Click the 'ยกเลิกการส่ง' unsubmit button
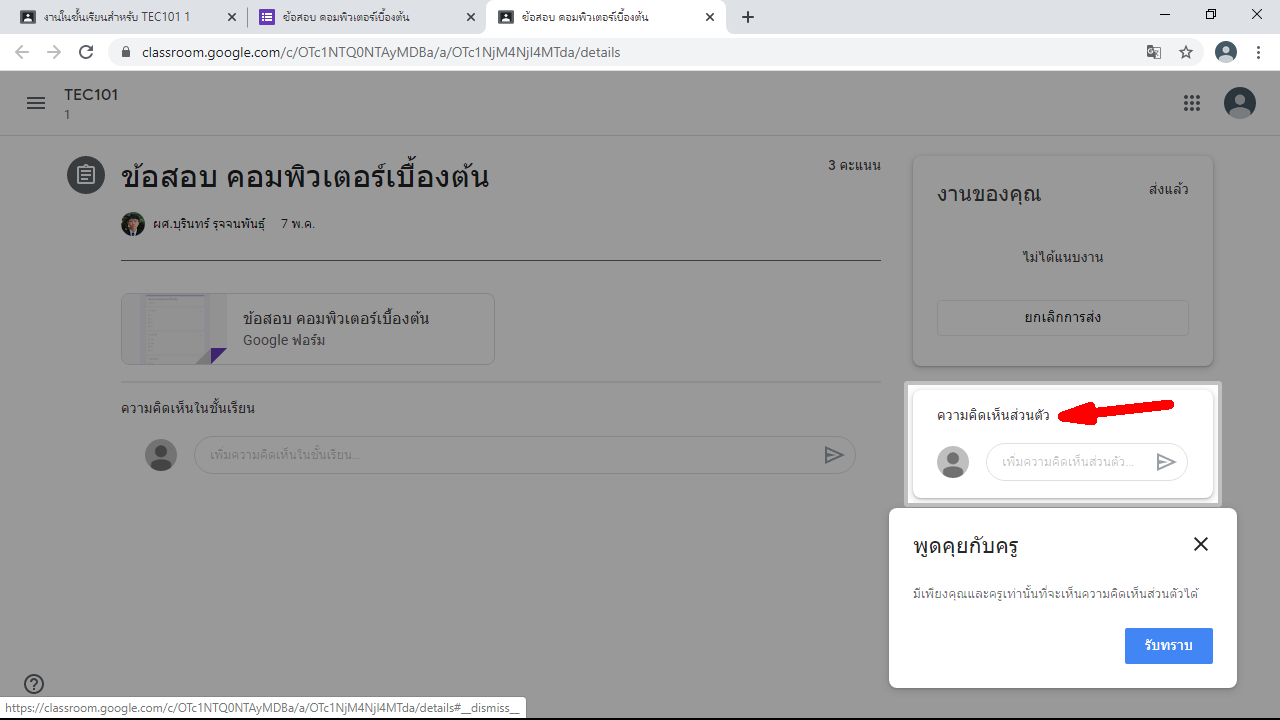The image size is (1280, 720). 1062,318
